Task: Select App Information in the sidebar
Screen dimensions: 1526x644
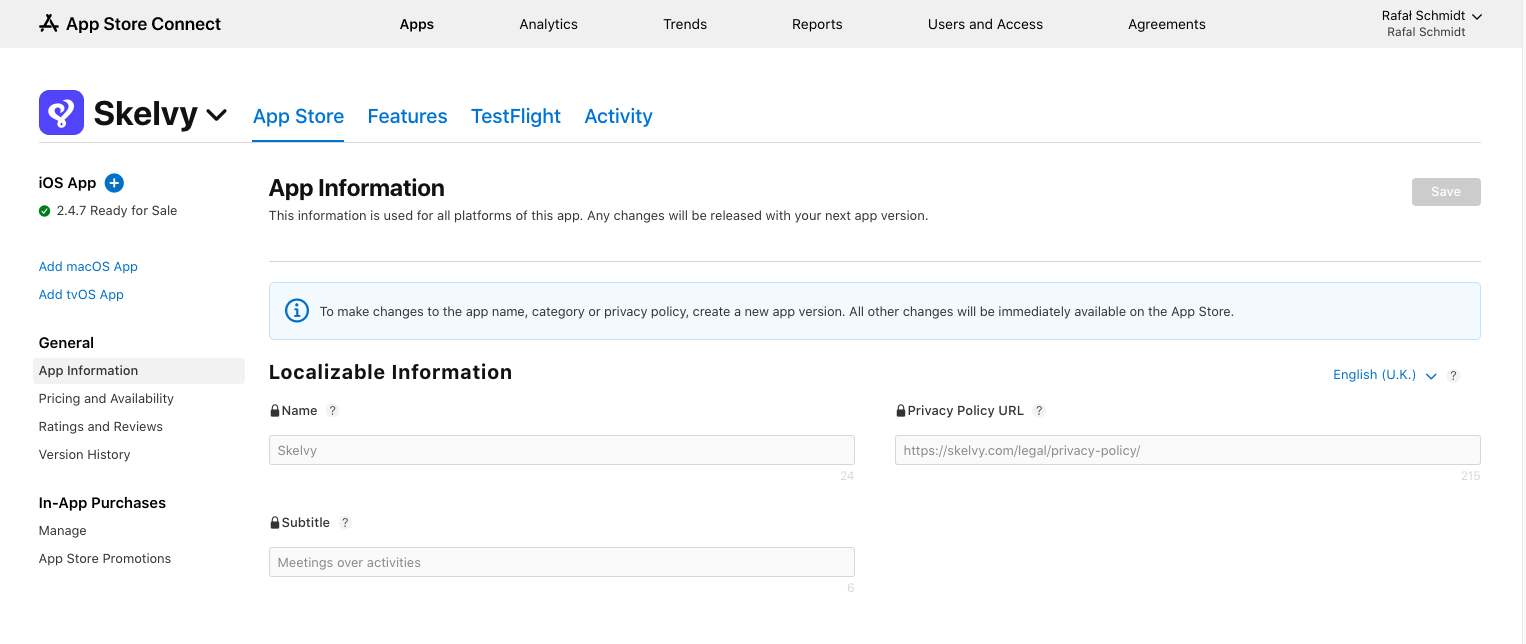Action: (x=139, y=371)
